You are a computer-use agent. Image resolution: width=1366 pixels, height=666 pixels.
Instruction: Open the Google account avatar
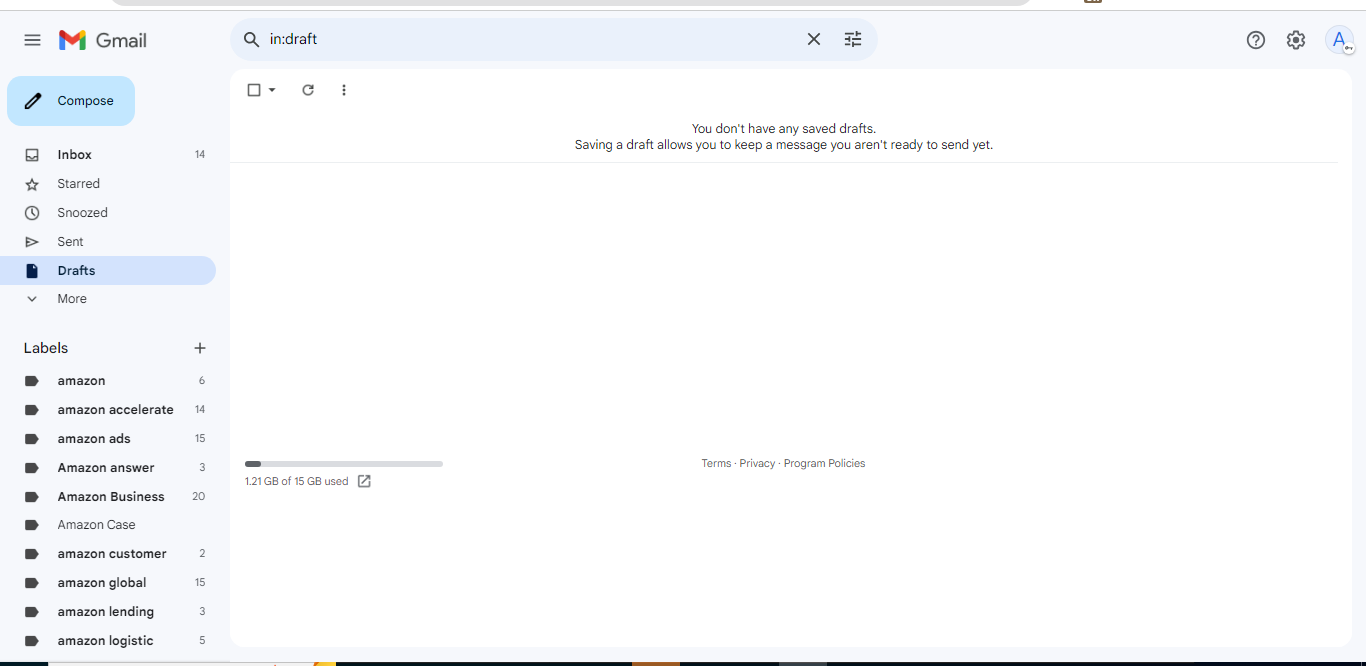[x=1339, y=40]
